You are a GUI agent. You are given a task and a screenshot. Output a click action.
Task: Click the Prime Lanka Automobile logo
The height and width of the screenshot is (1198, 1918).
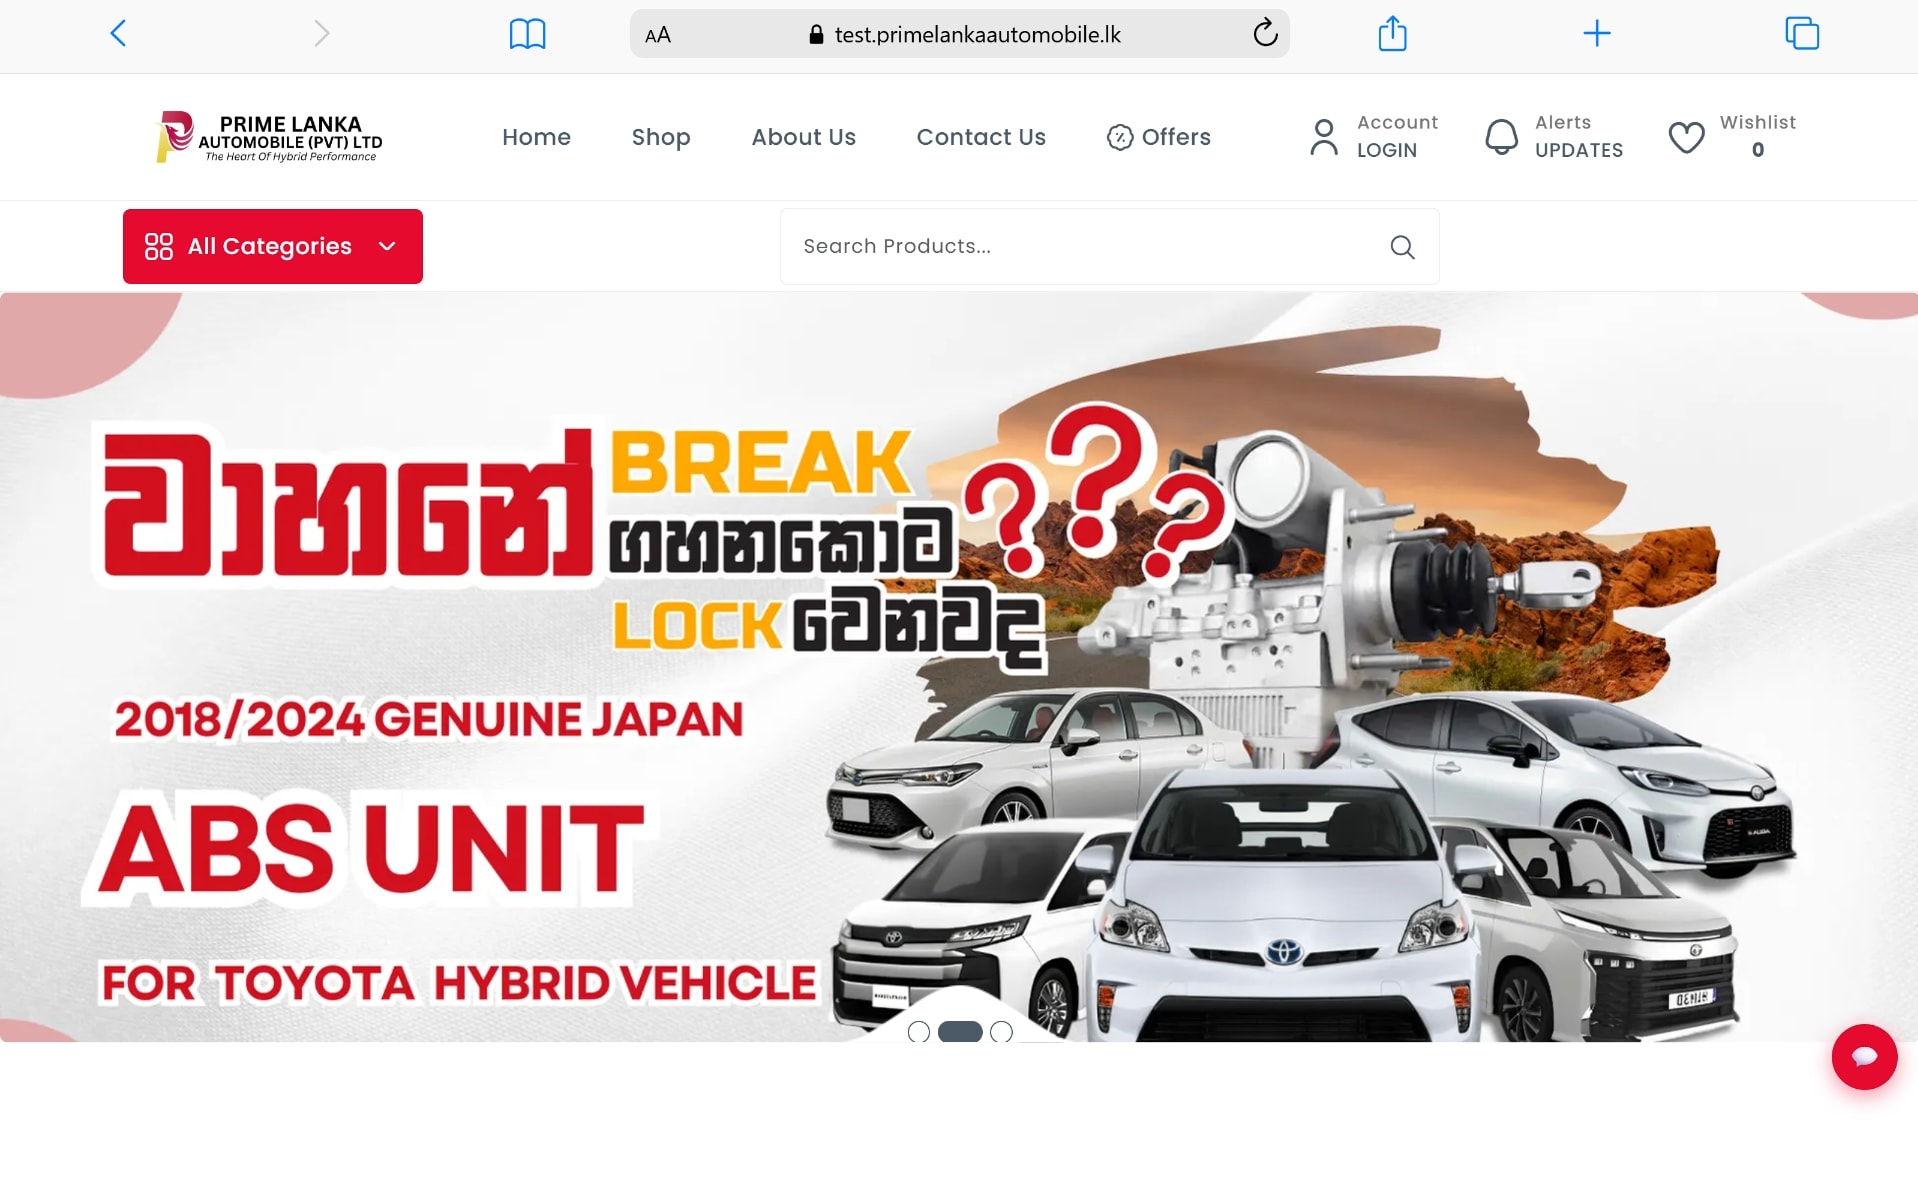(270, 137)
